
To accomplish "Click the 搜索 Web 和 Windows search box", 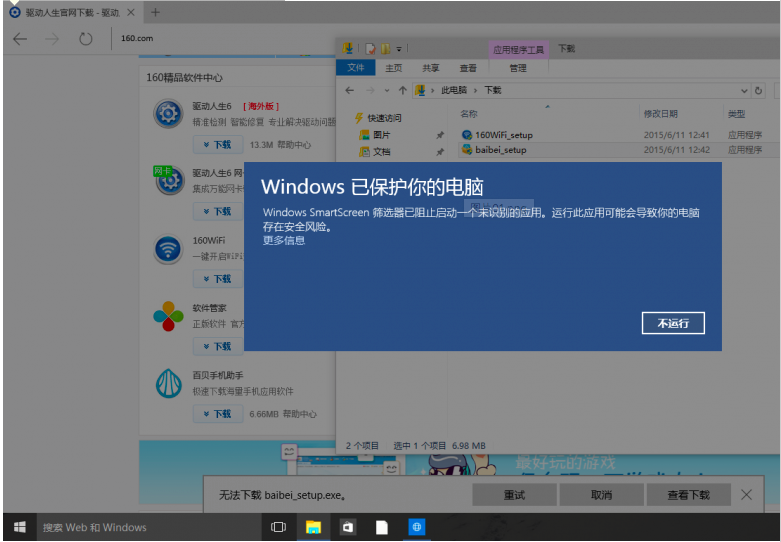I will [x=149, y=527].
